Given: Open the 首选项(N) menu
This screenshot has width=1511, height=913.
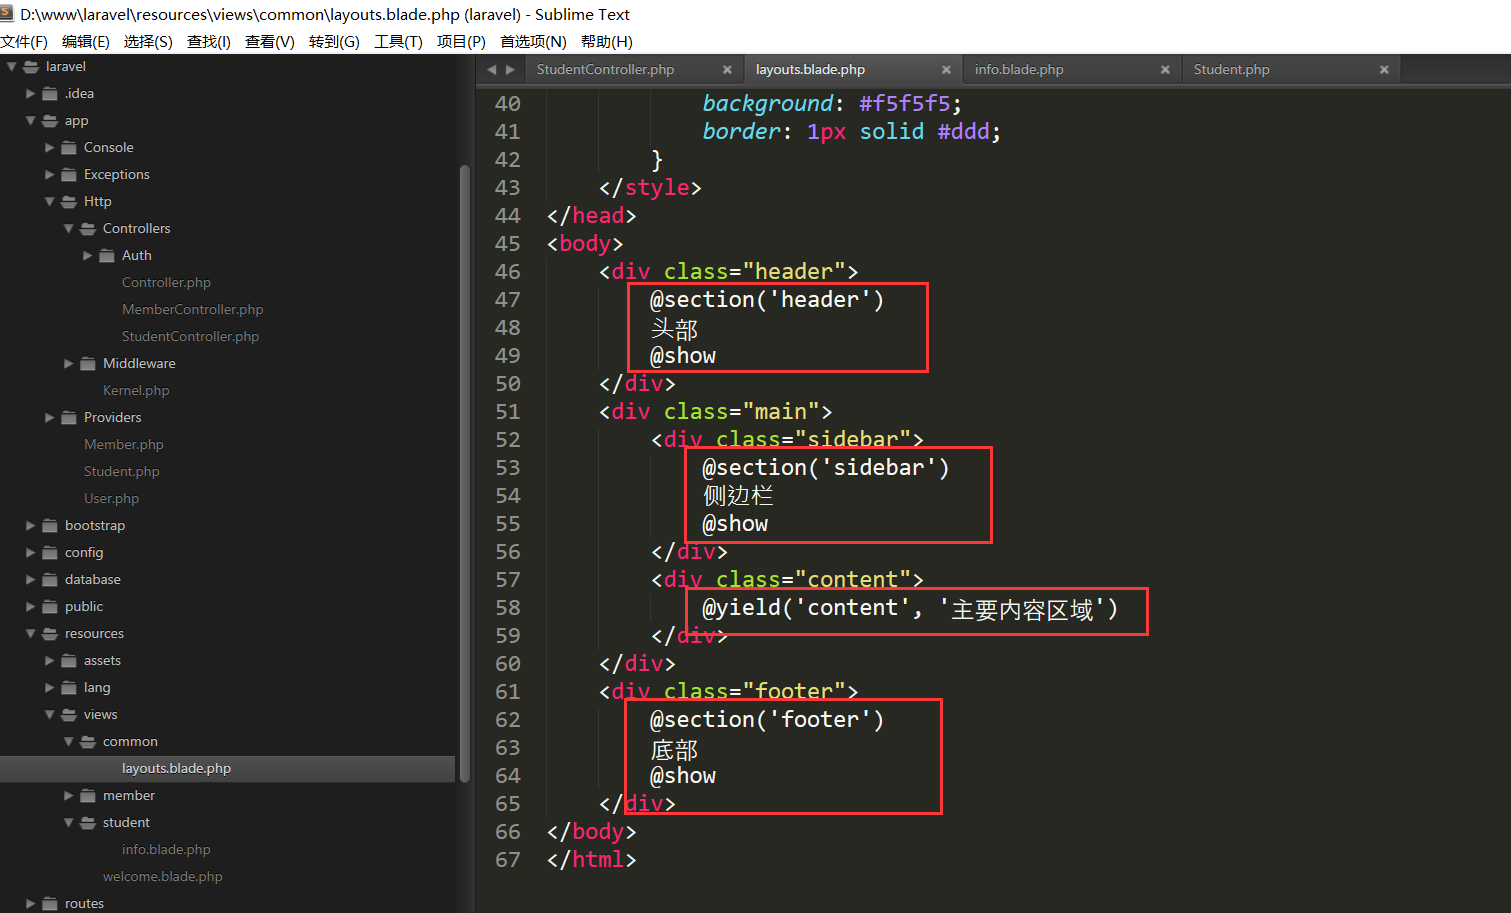Looking at the screenshot, I should click(533, 41).
